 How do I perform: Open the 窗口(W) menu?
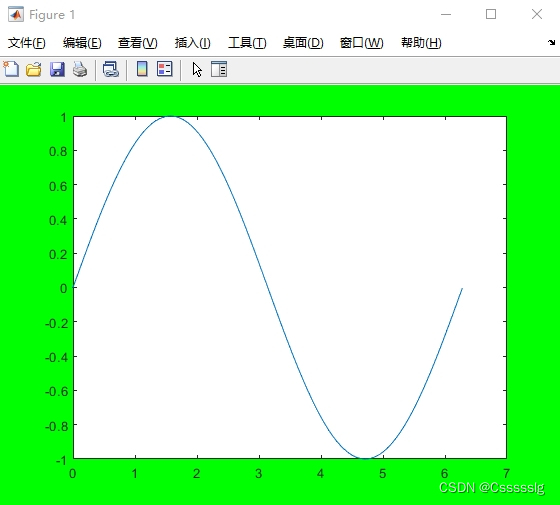pos(361,43)
